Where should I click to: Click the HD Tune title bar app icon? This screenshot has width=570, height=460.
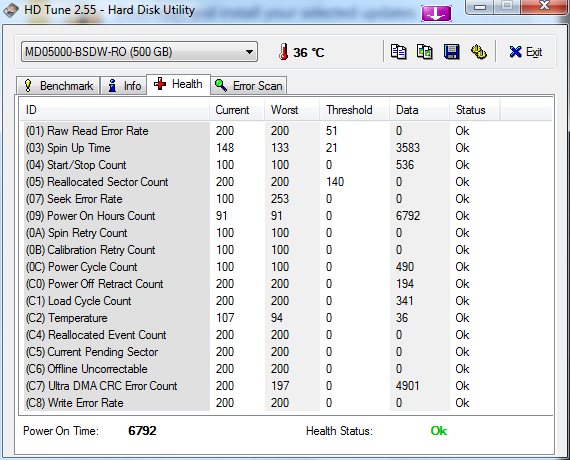pos(11,10)
